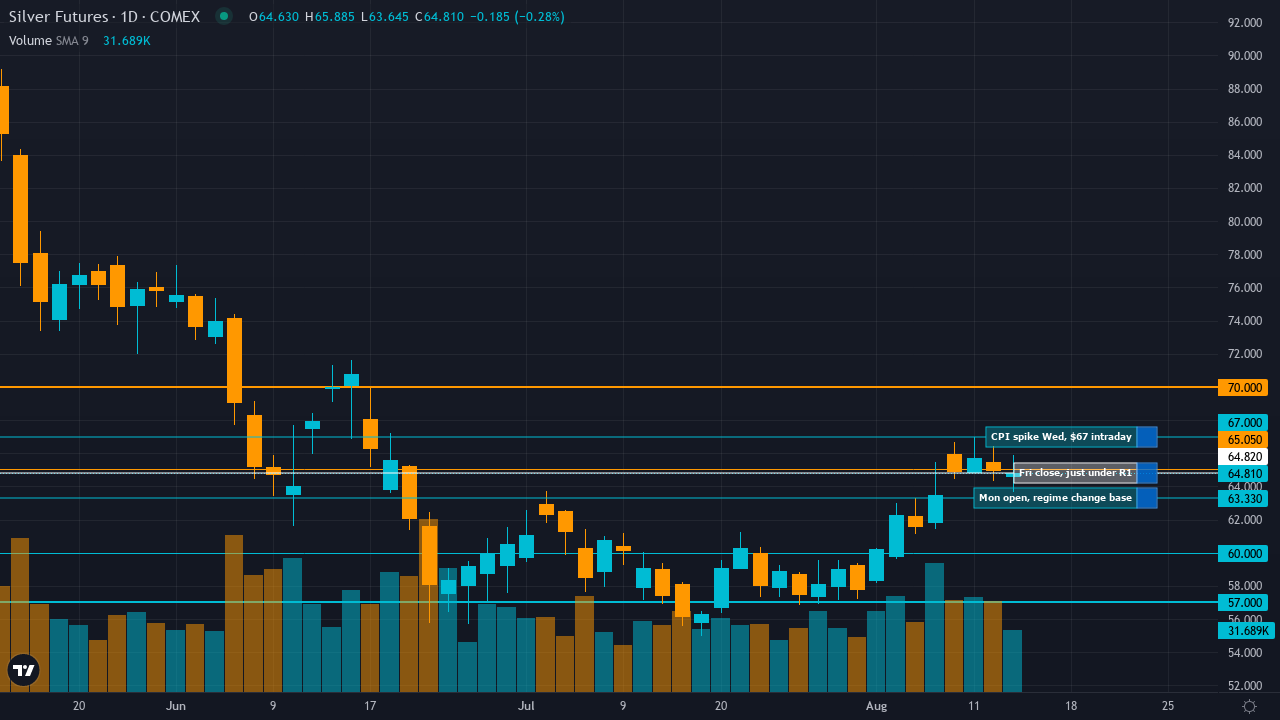Image resolution: width=1280 pixels, height=720 pixels.
Task: Open chart settings gear icon
Action: click(1249, 706)
